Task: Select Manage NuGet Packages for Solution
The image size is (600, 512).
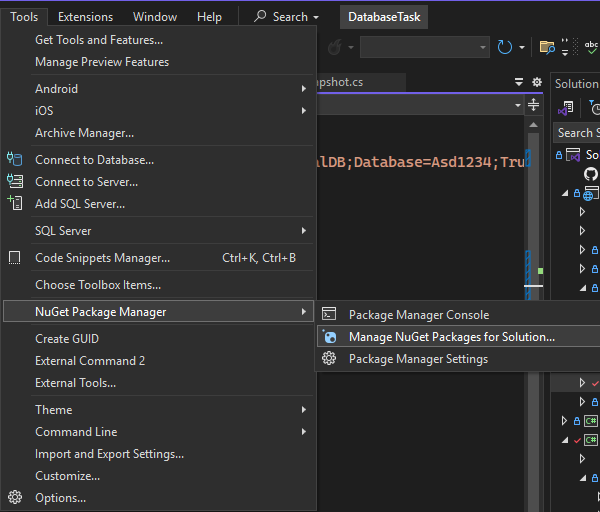Action: [x=451, y=337]
